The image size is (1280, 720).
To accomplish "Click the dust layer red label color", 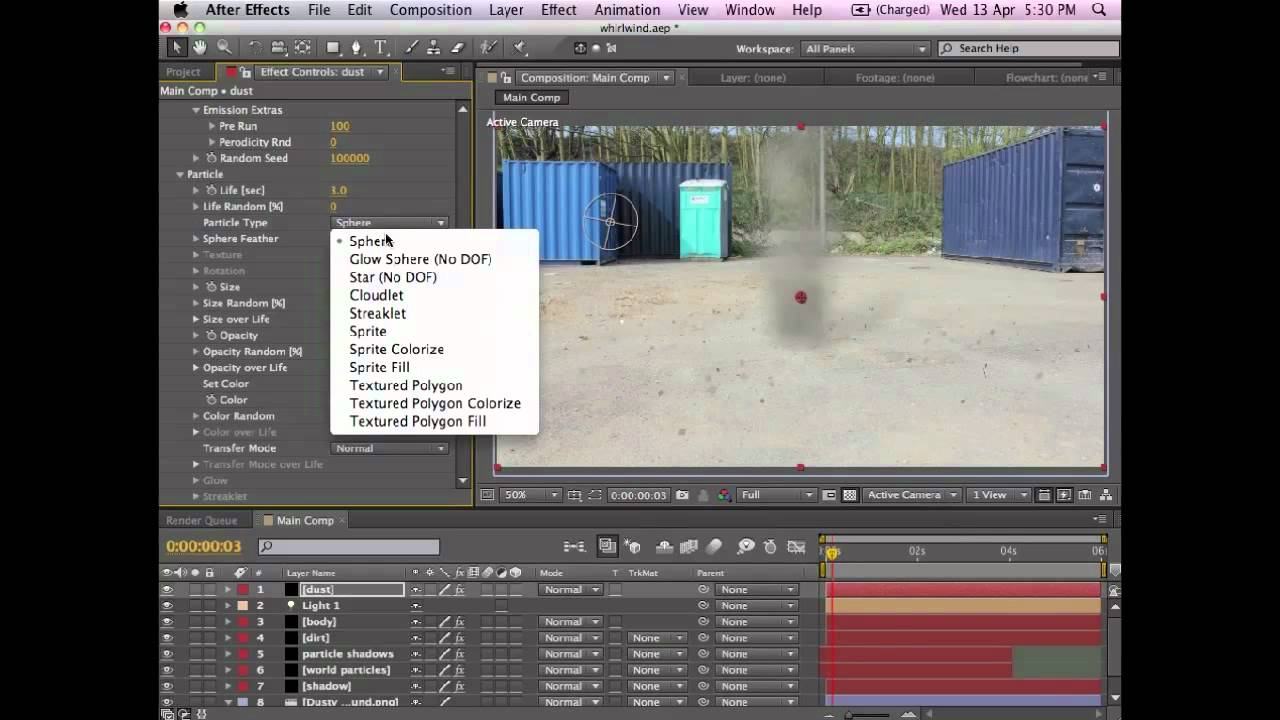I will [243, 590].
